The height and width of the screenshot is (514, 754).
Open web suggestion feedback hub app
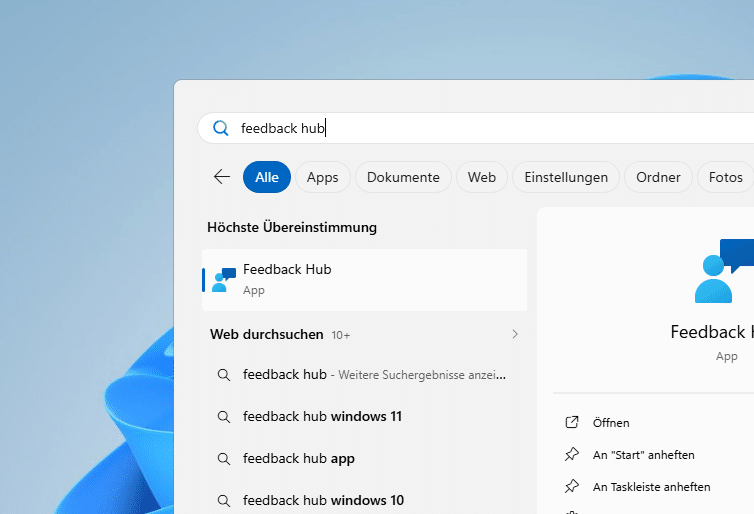point(364,458)
